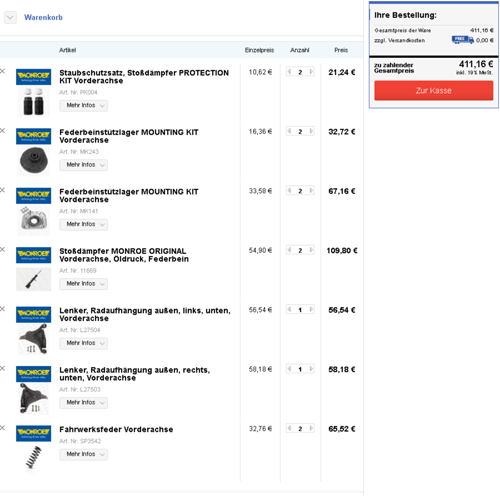
Task: Remove the Stoßdämpfer MONROE ORIGINAL item
Action: [x=2, y=249]
